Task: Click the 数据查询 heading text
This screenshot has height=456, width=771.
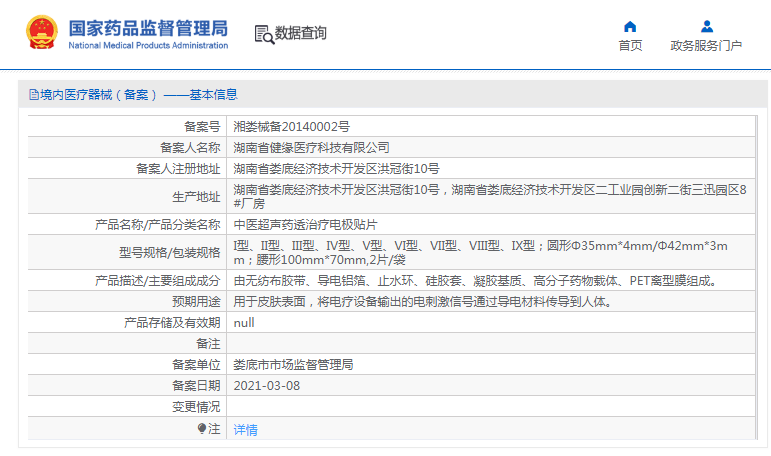Action: (x=300, y=33)
